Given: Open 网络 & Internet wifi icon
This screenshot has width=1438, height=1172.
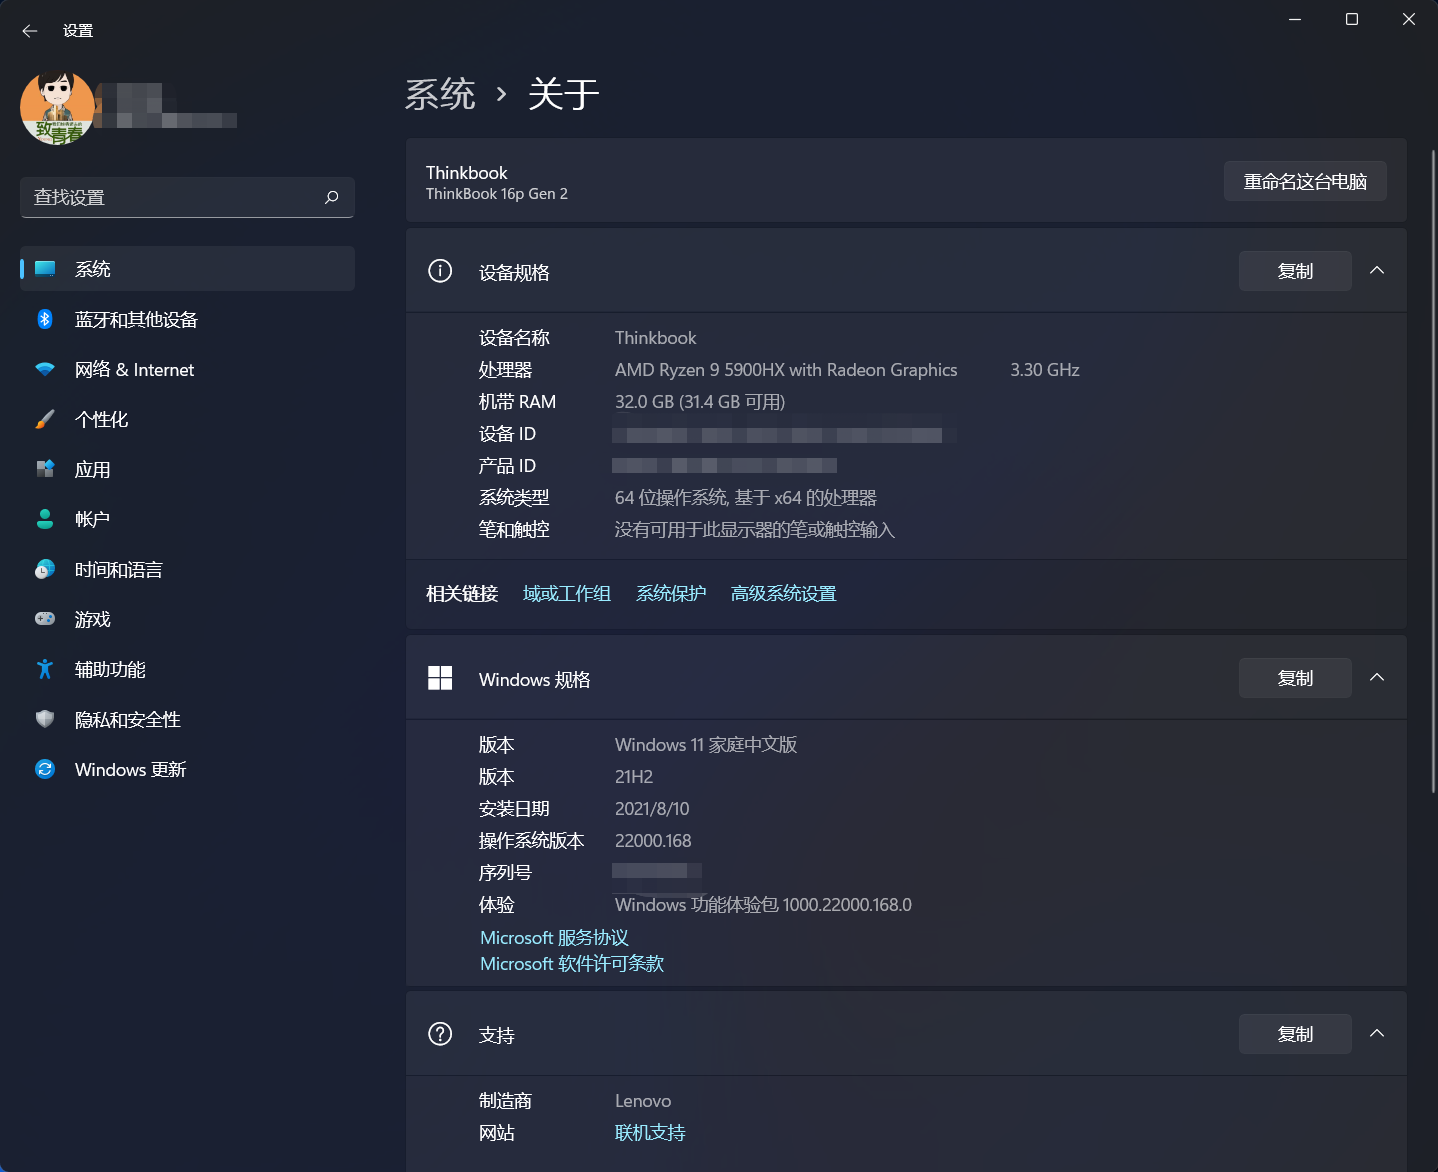Looking at the screenshot, I should click(45, 369).
